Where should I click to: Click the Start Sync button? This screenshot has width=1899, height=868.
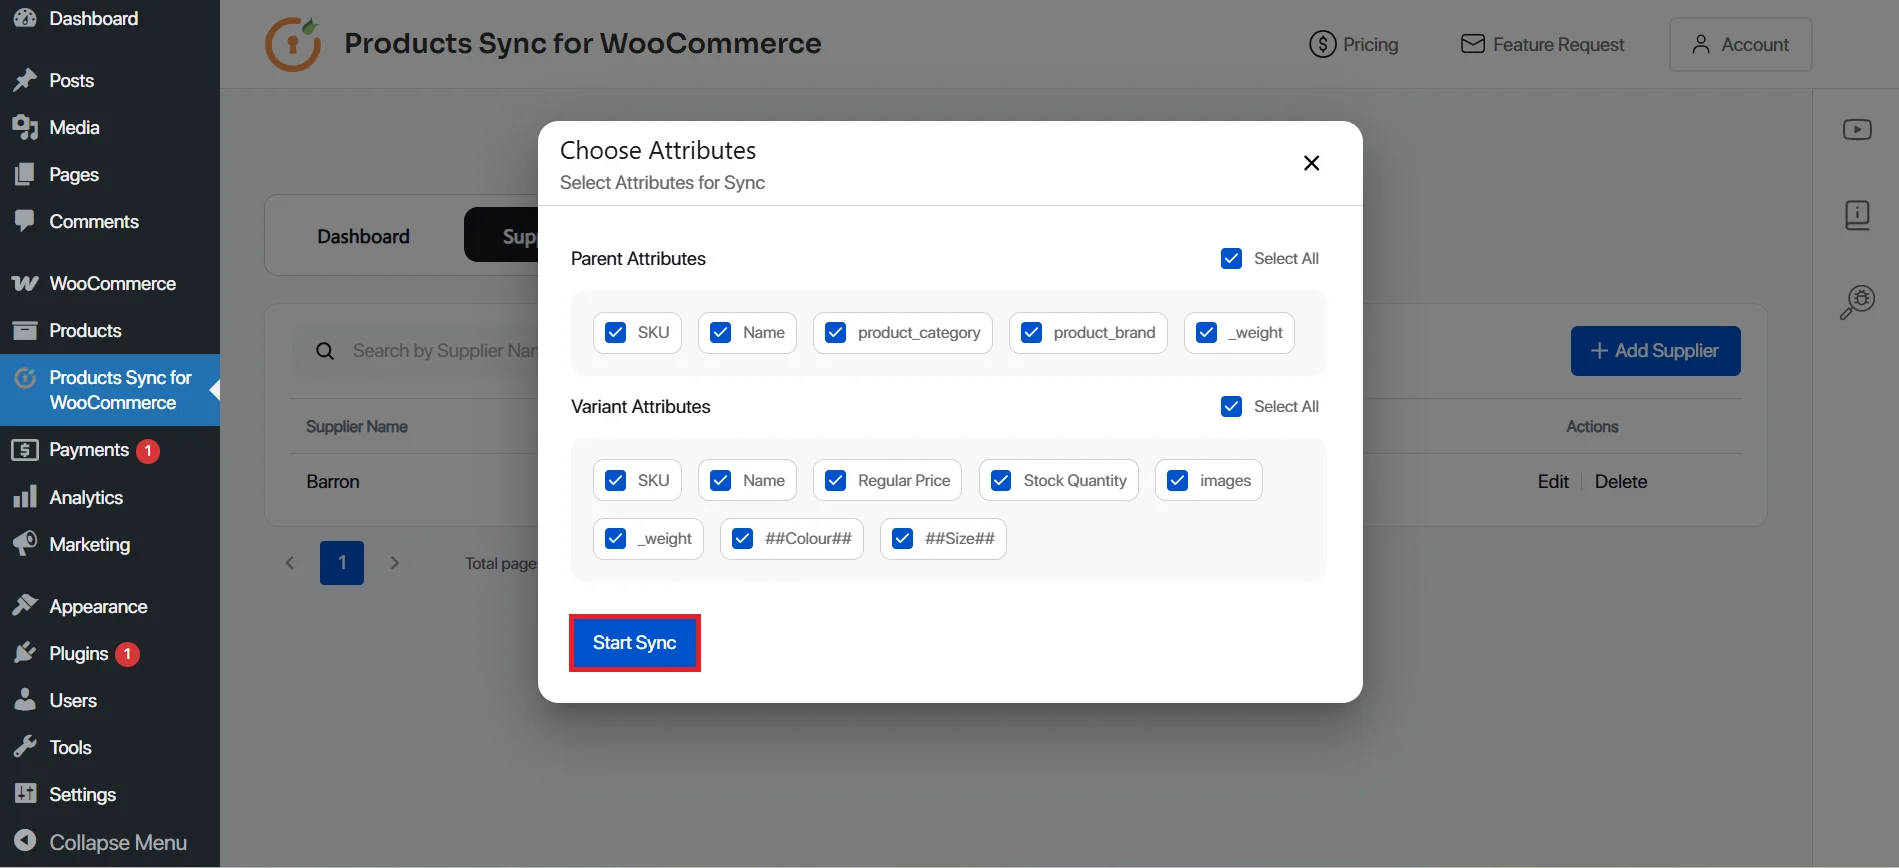[635, 643]
